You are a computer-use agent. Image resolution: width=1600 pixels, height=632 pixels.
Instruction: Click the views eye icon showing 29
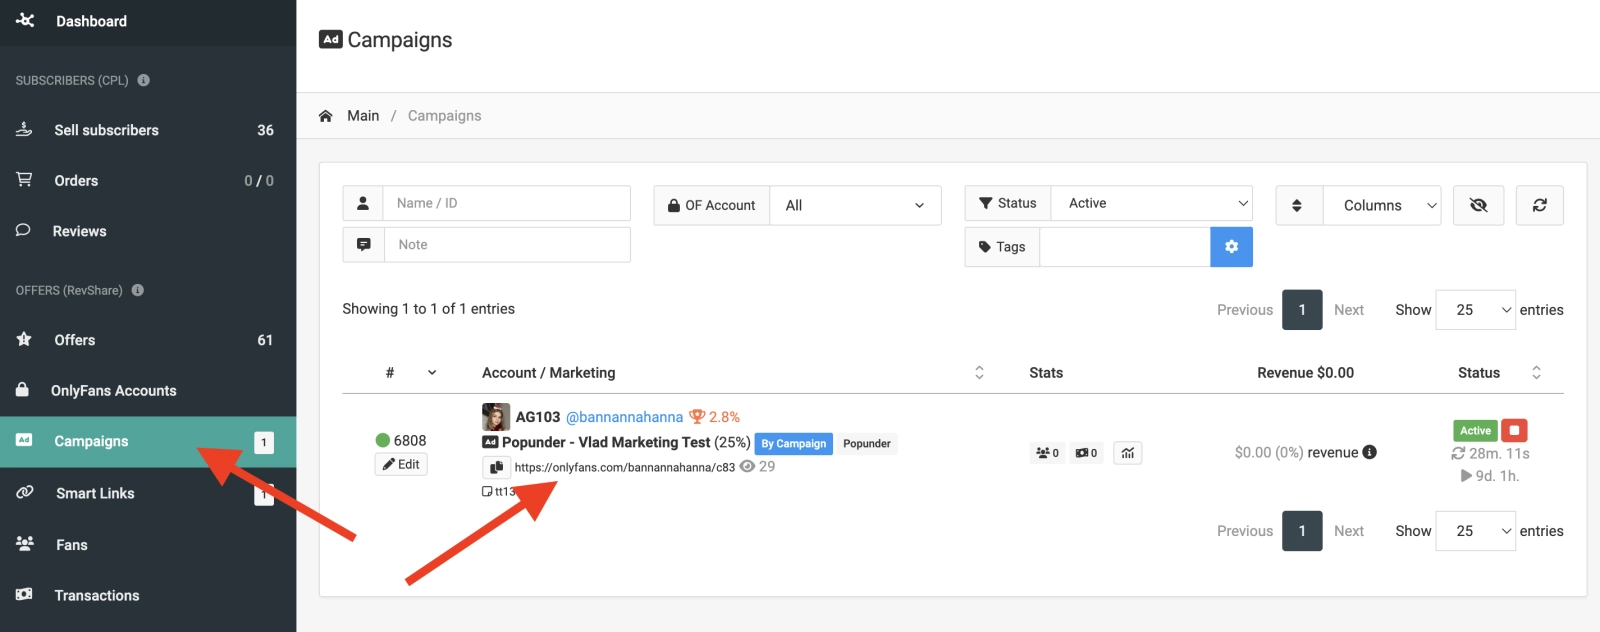747,466
